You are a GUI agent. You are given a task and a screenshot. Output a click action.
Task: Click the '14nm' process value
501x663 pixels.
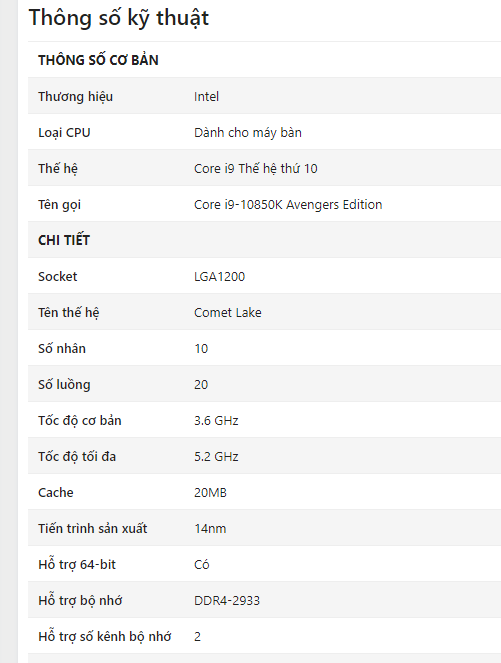210,529
